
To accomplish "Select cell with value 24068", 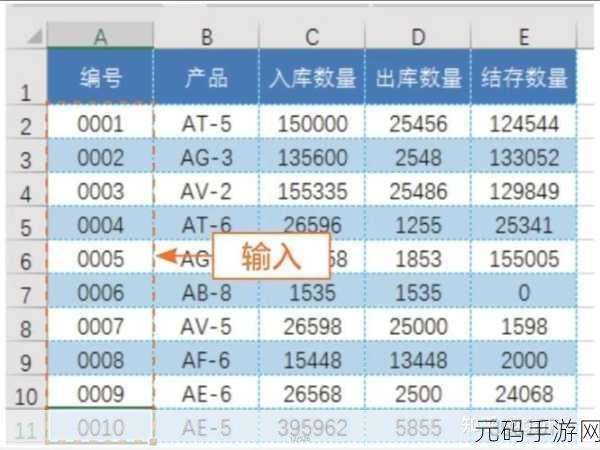I will click(x=524, y=392).
